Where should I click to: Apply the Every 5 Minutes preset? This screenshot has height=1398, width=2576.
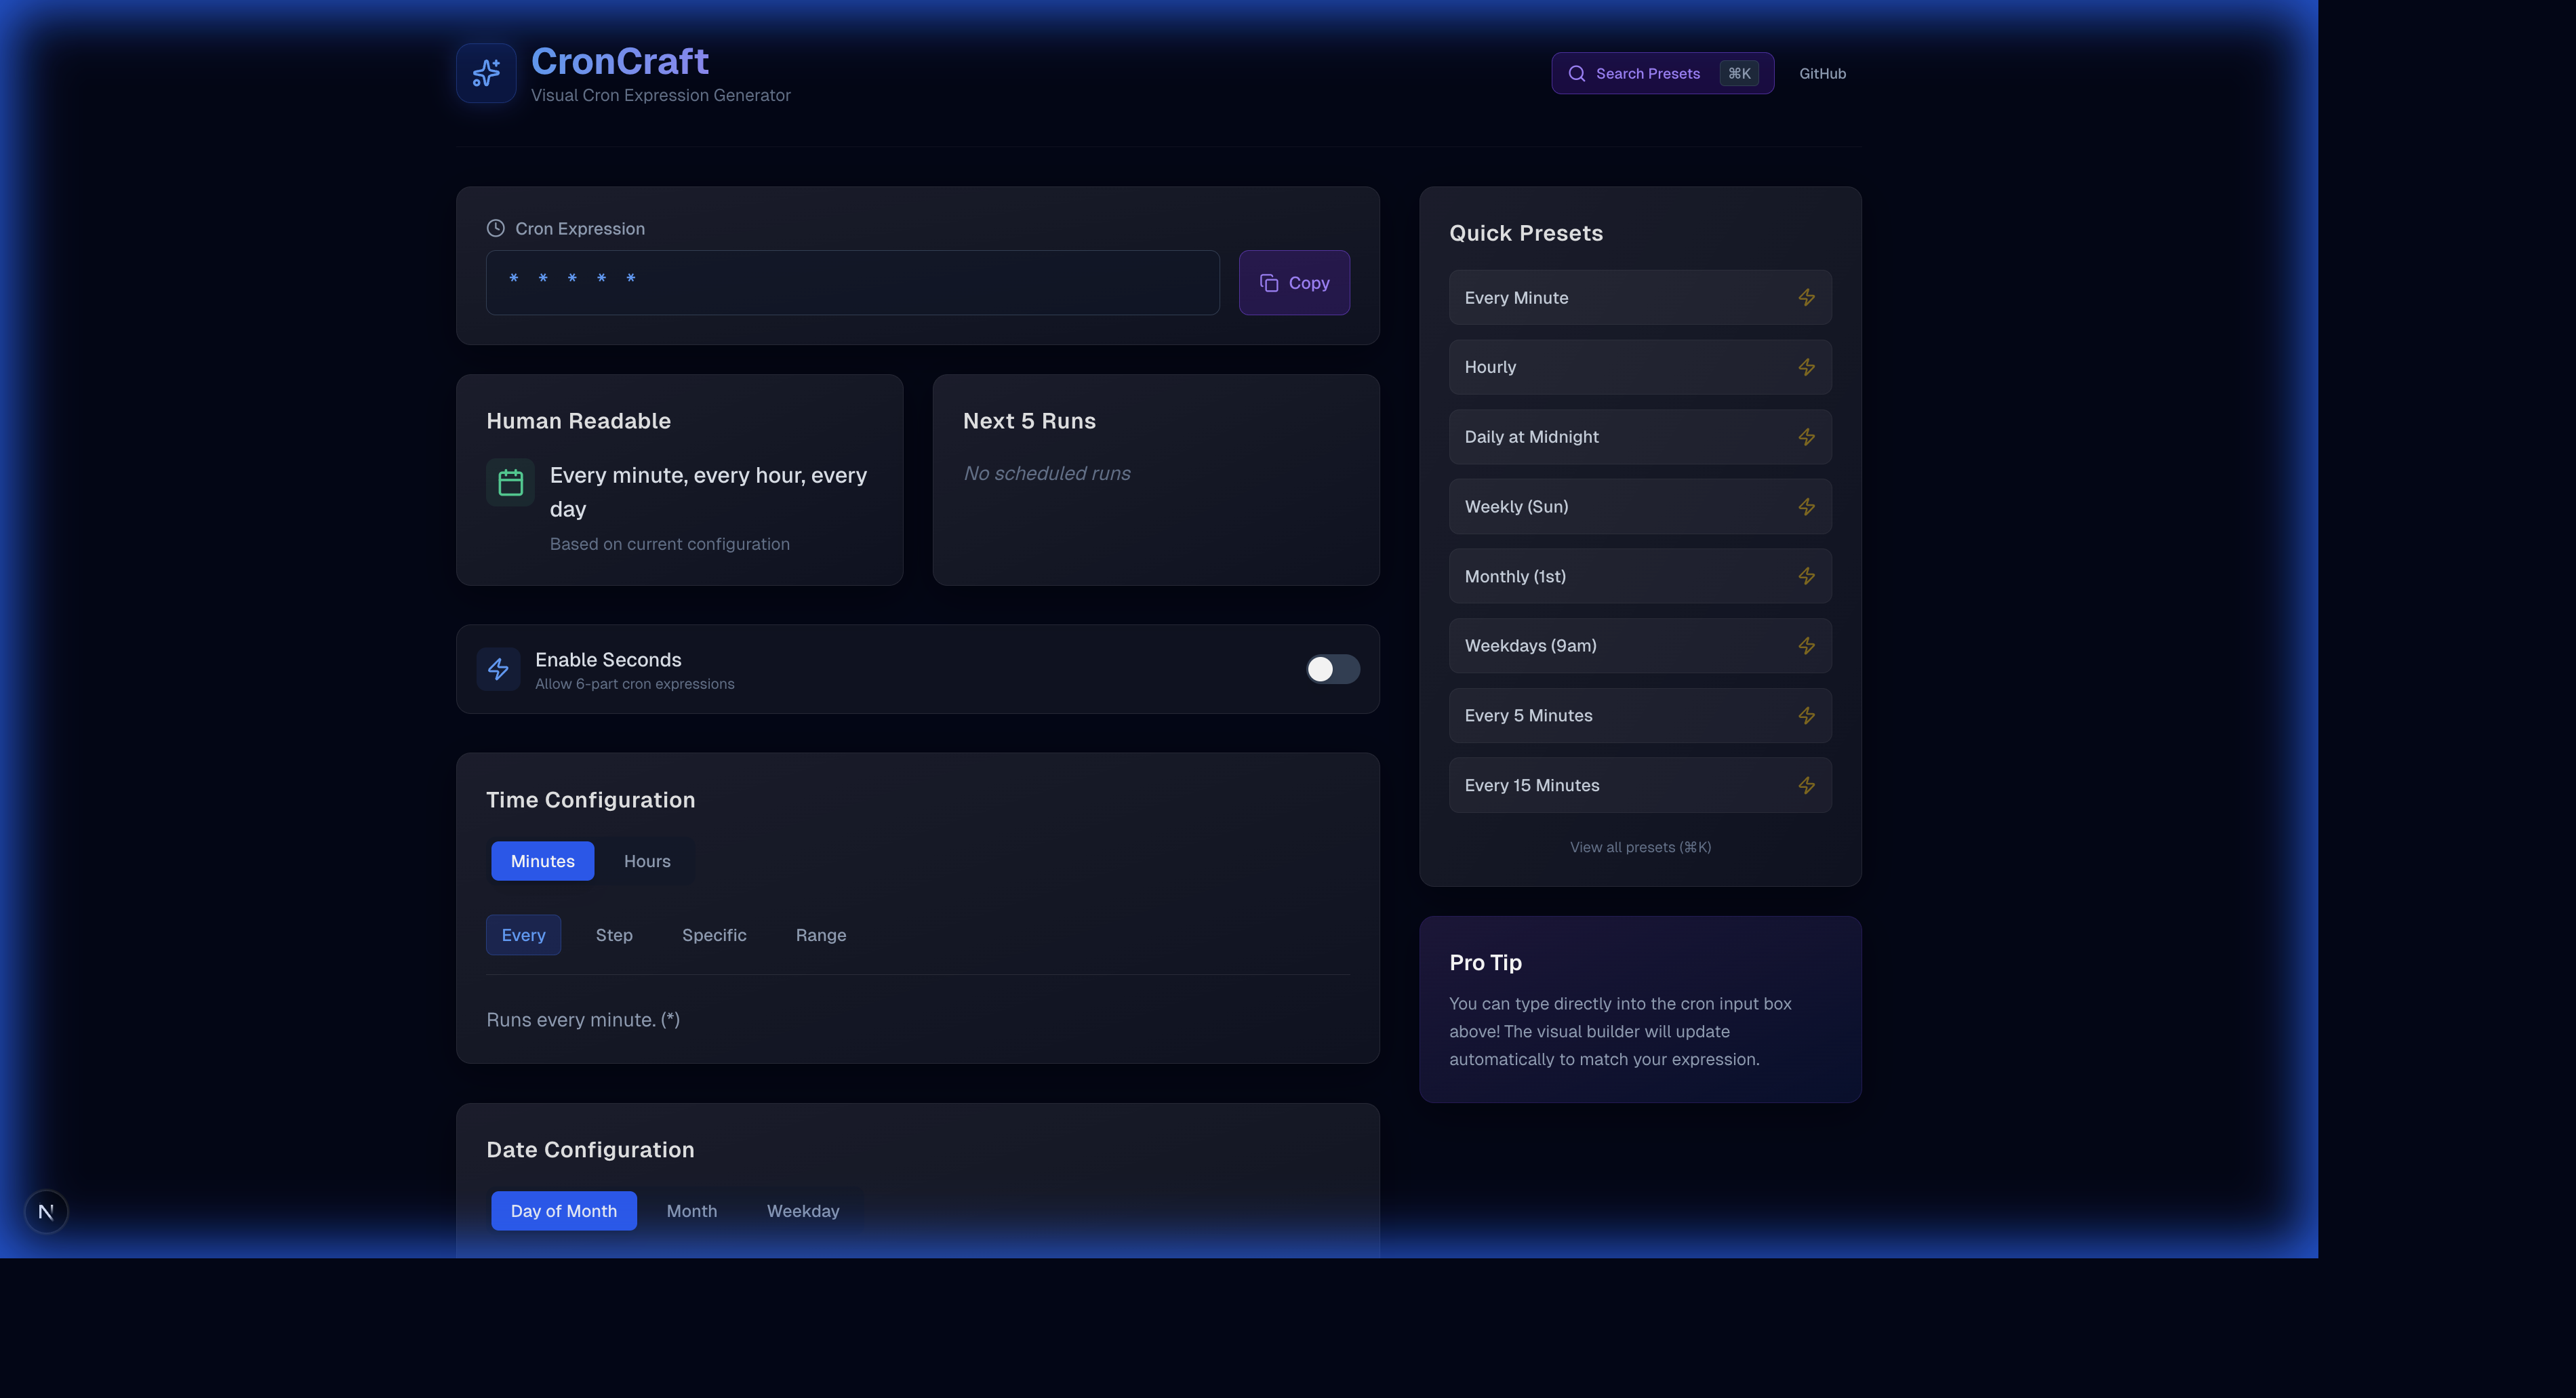click(1640, 716)
